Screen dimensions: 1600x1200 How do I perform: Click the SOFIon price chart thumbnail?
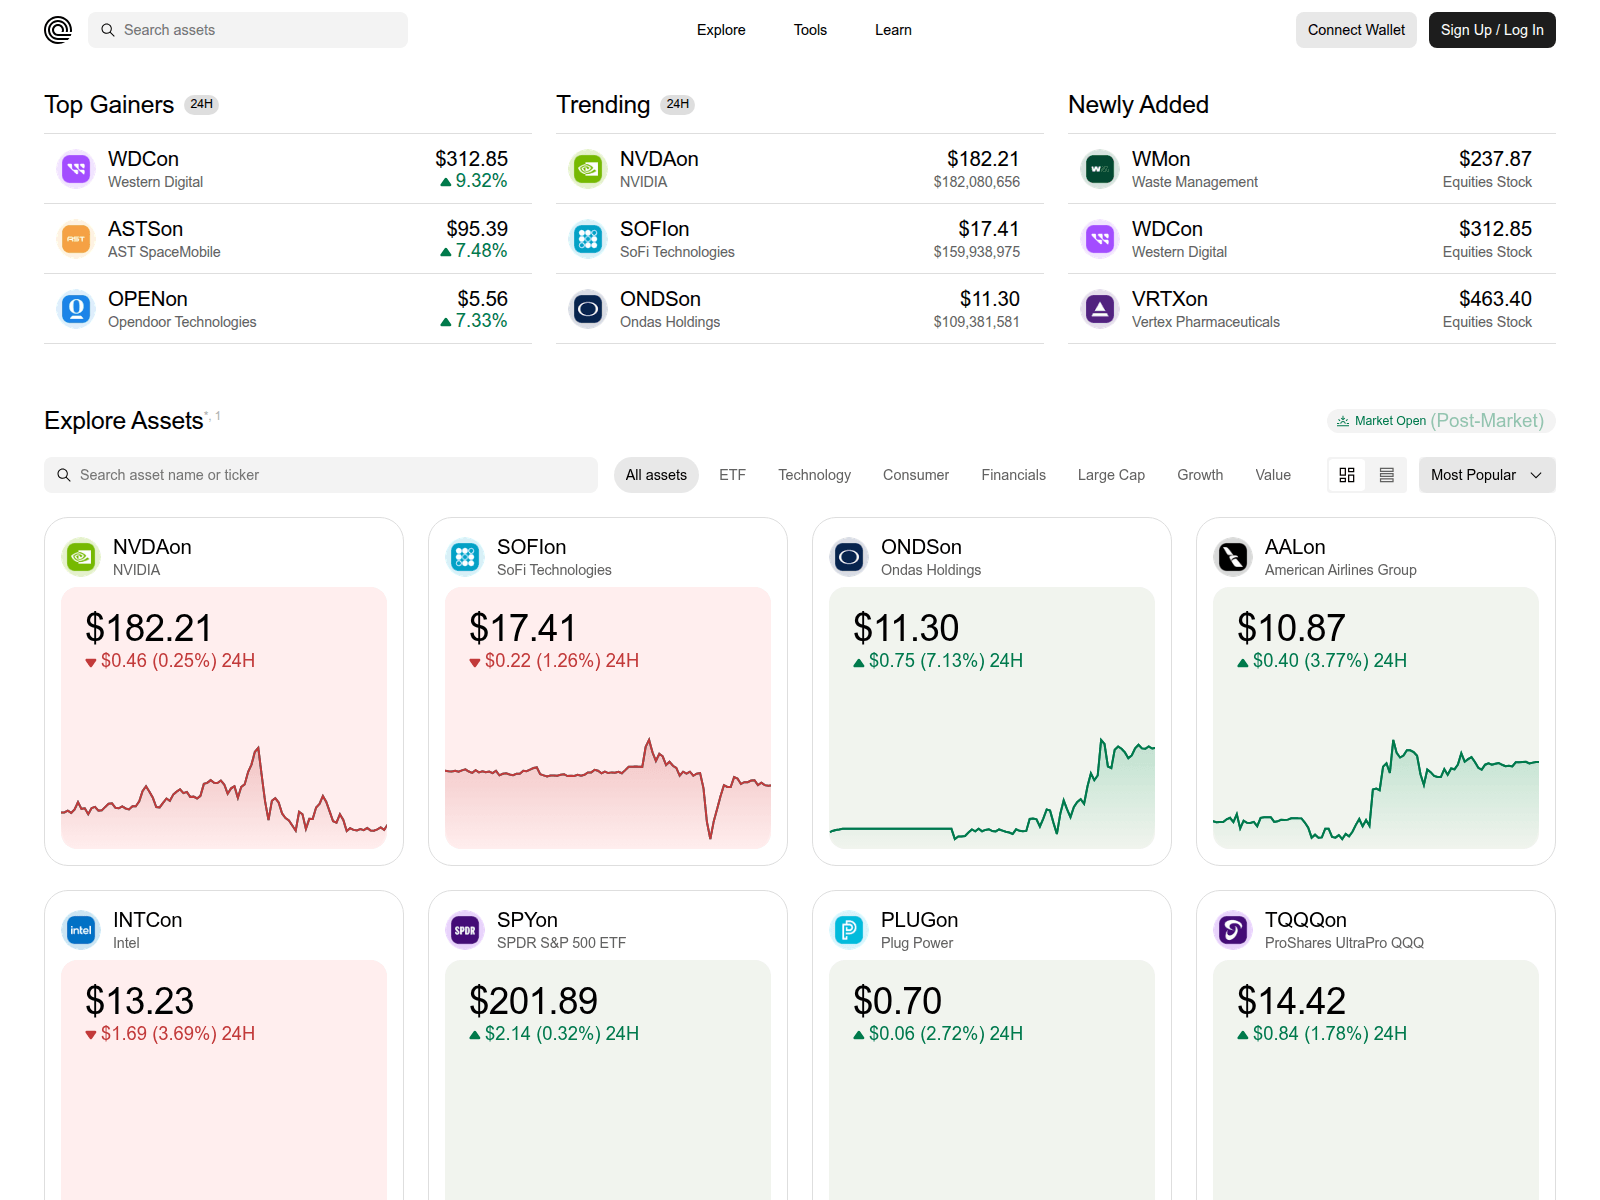(608, 790)
